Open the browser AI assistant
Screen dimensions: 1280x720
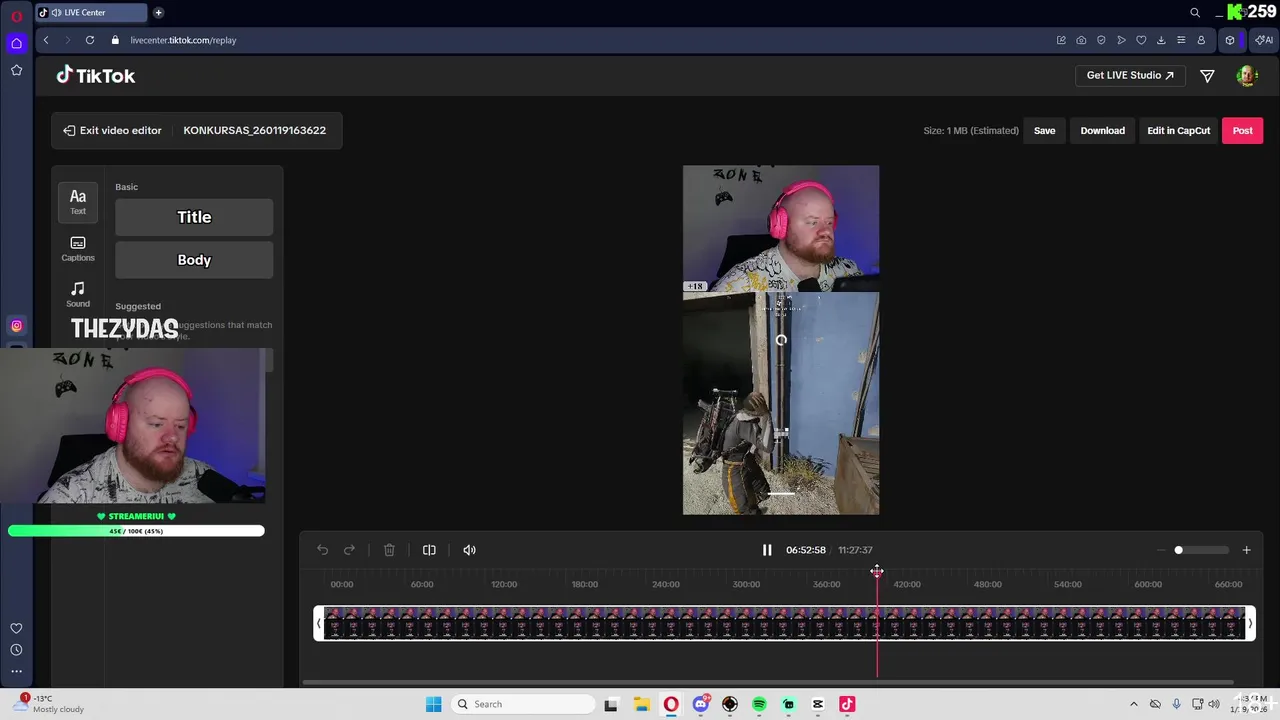(x=1264, y=40)
